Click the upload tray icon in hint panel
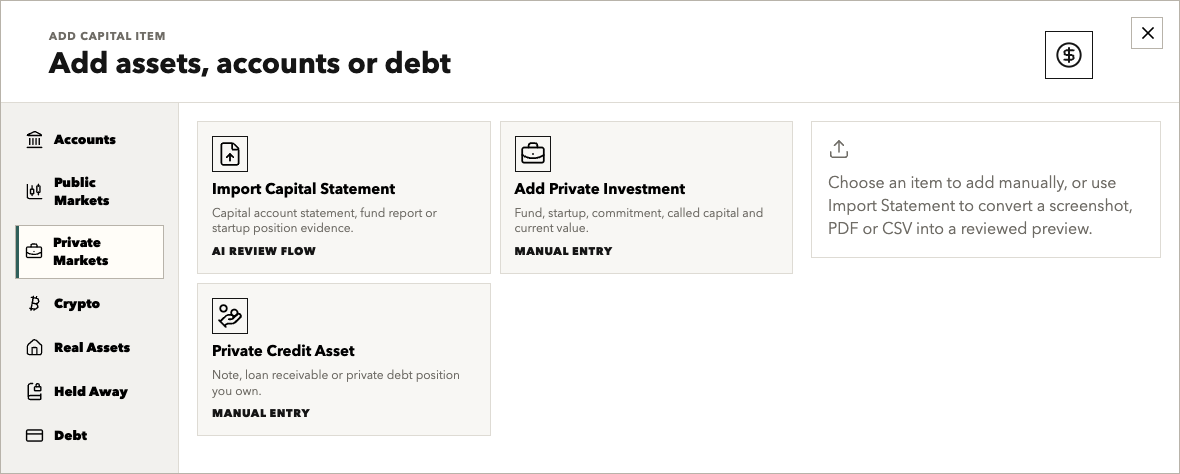 coord(838,149)
